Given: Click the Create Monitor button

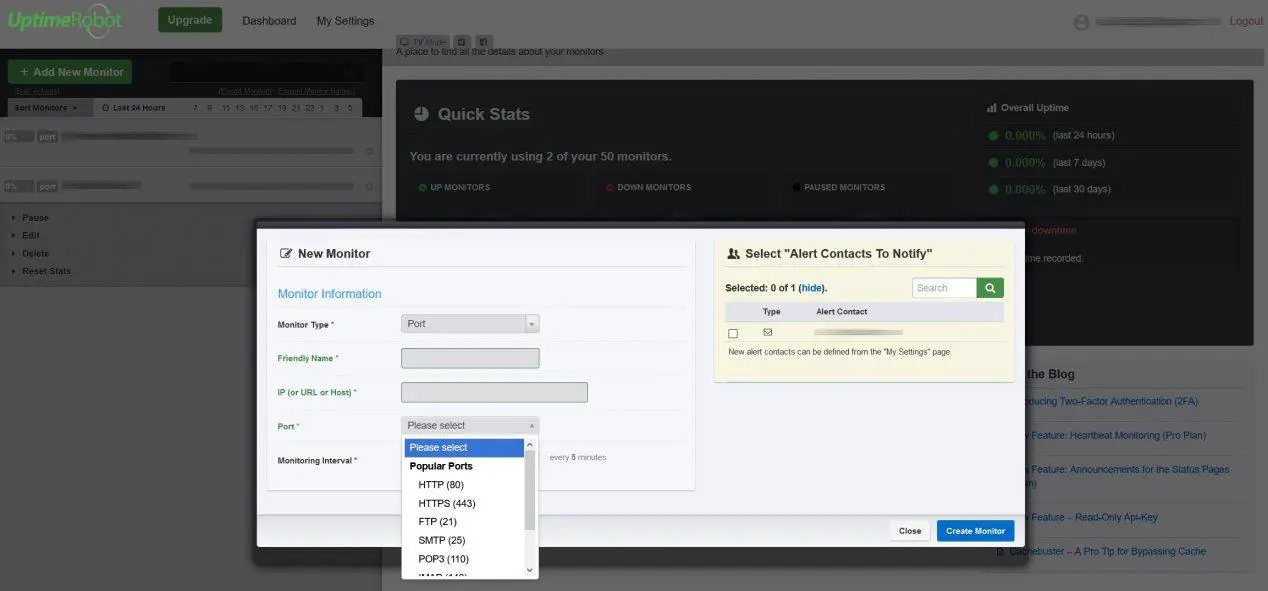Looking at the screenshot, I should [x=975, y=531].
